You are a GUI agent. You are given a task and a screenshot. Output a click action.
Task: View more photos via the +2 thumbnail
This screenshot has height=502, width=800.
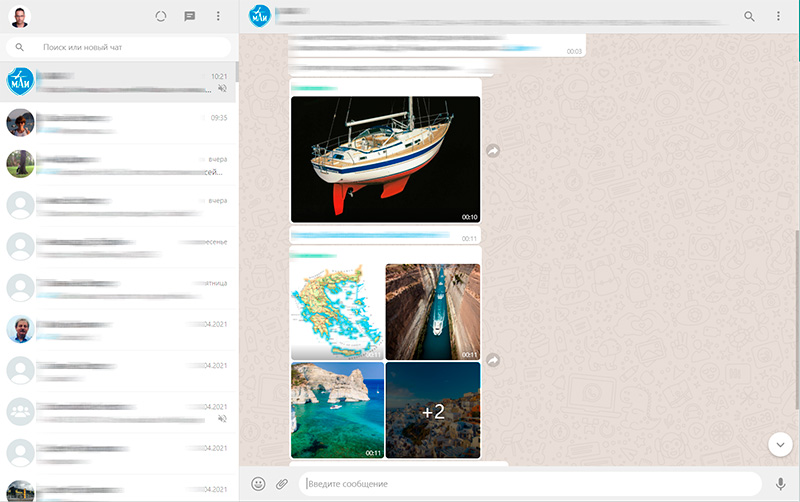[432, 410]
